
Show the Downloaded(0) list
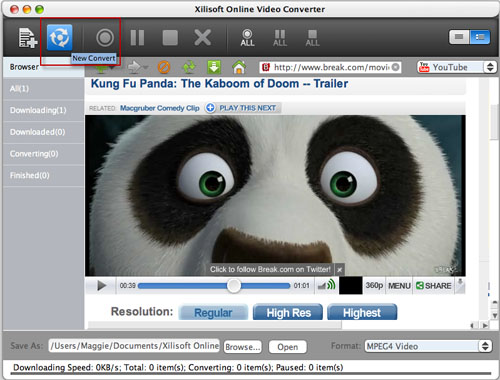point(44,132)
